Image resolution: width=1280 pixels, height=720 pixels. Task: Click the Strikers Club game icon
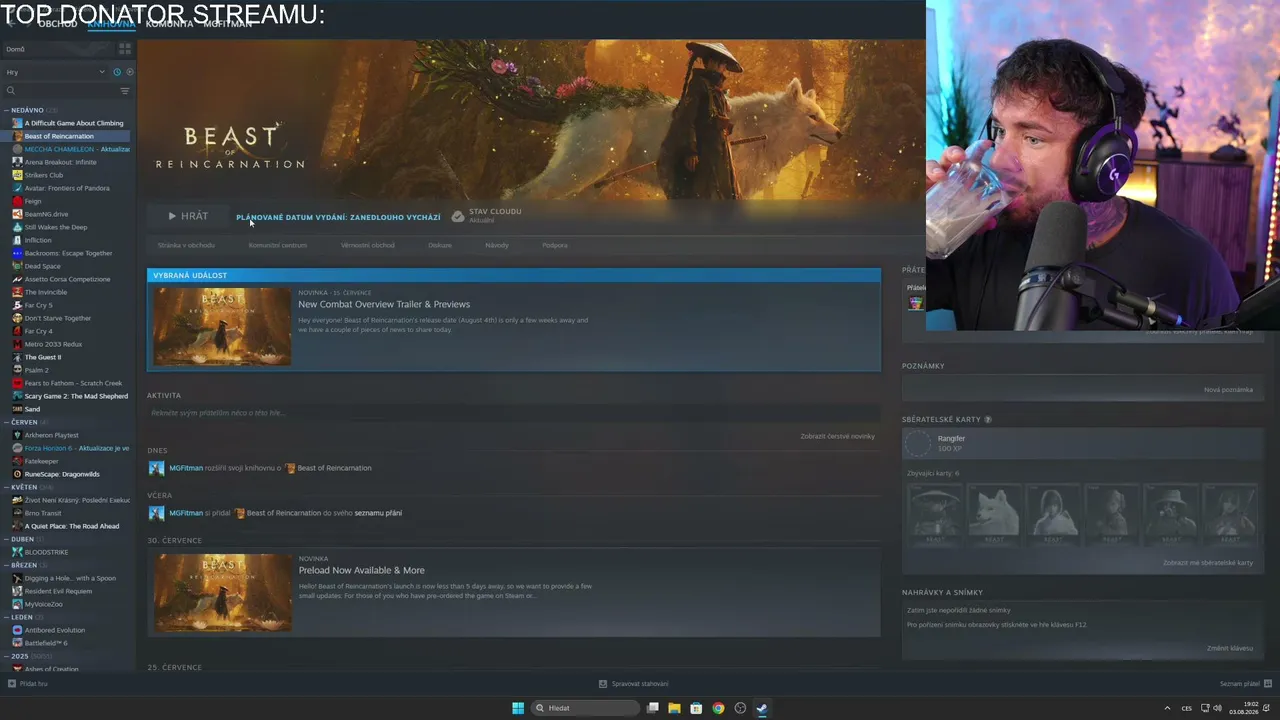(x=18, y=175)
